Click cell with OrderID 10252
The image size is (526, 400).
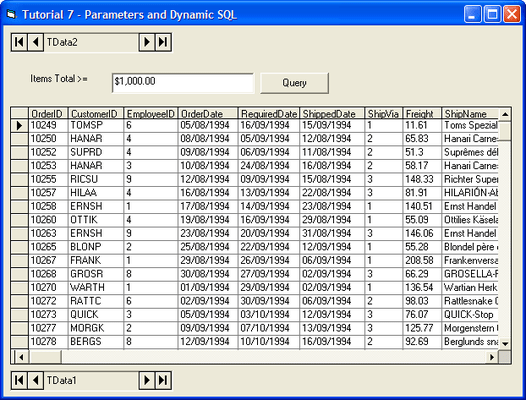[x=48, y=152]
